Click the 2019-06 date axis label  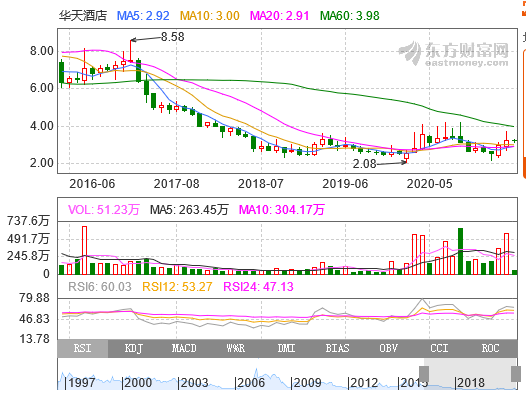click(345, 184)
